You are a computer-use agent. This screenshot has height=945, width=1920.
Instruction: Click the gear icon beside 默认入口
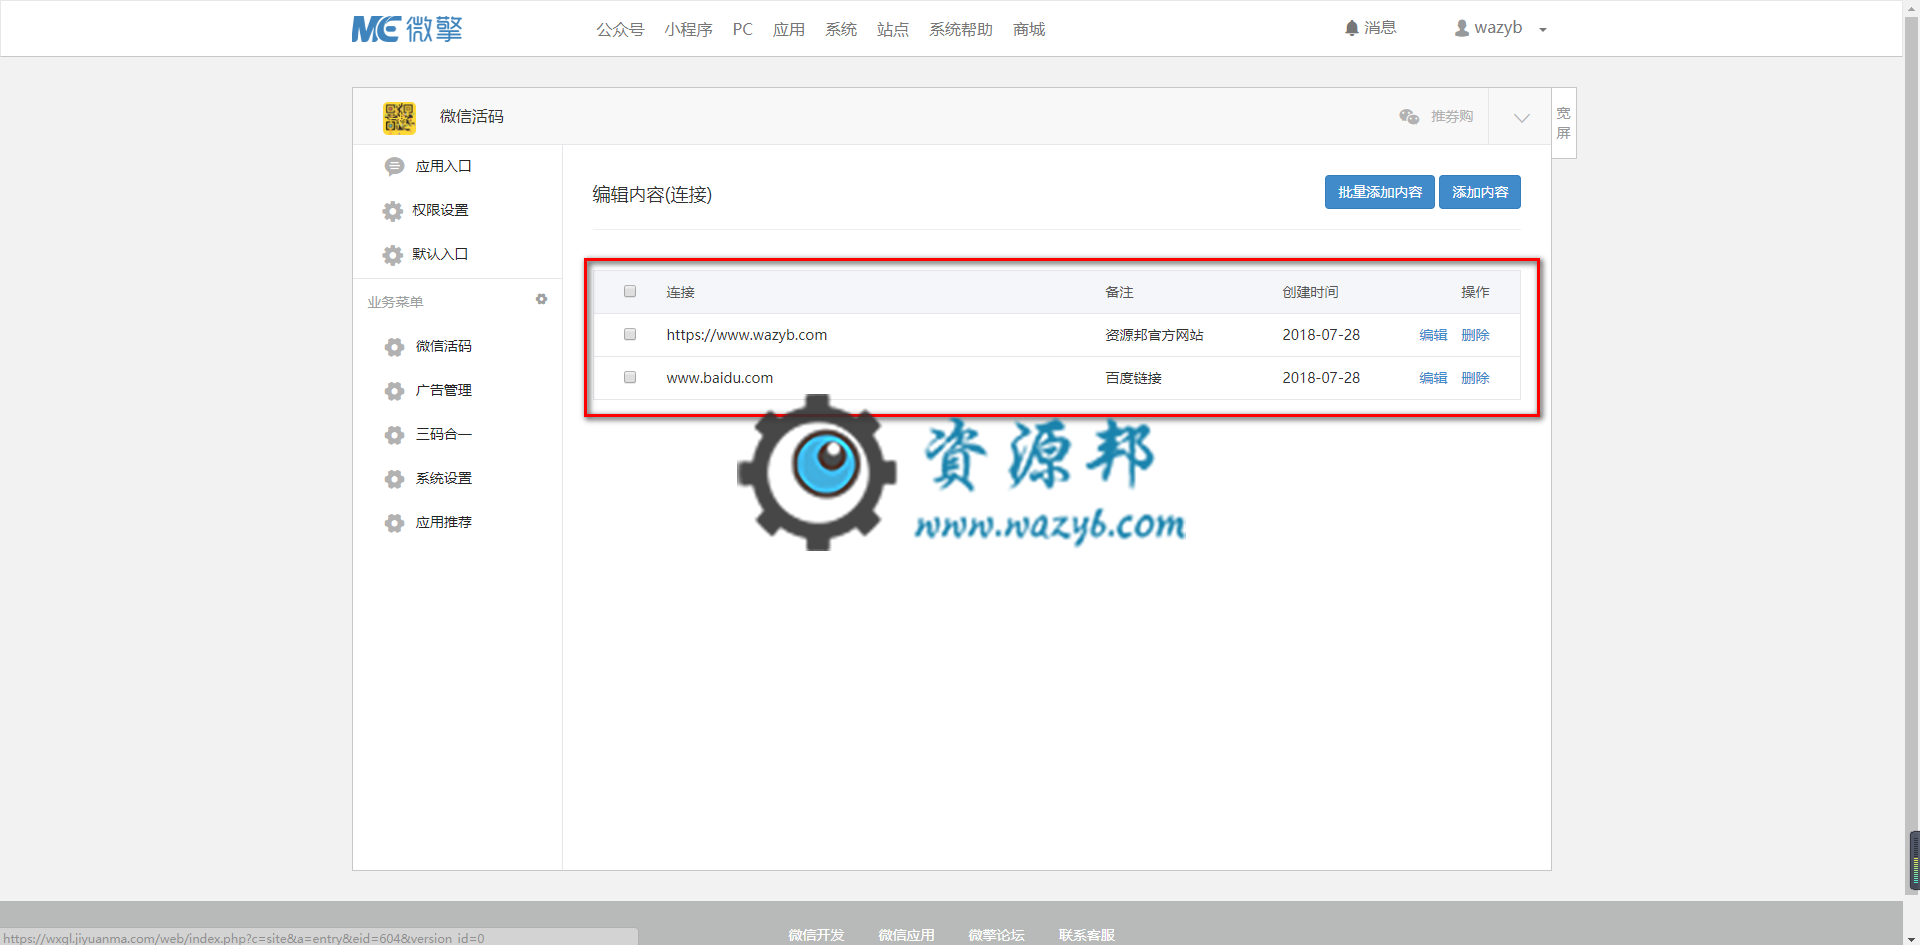coord(393,255)
